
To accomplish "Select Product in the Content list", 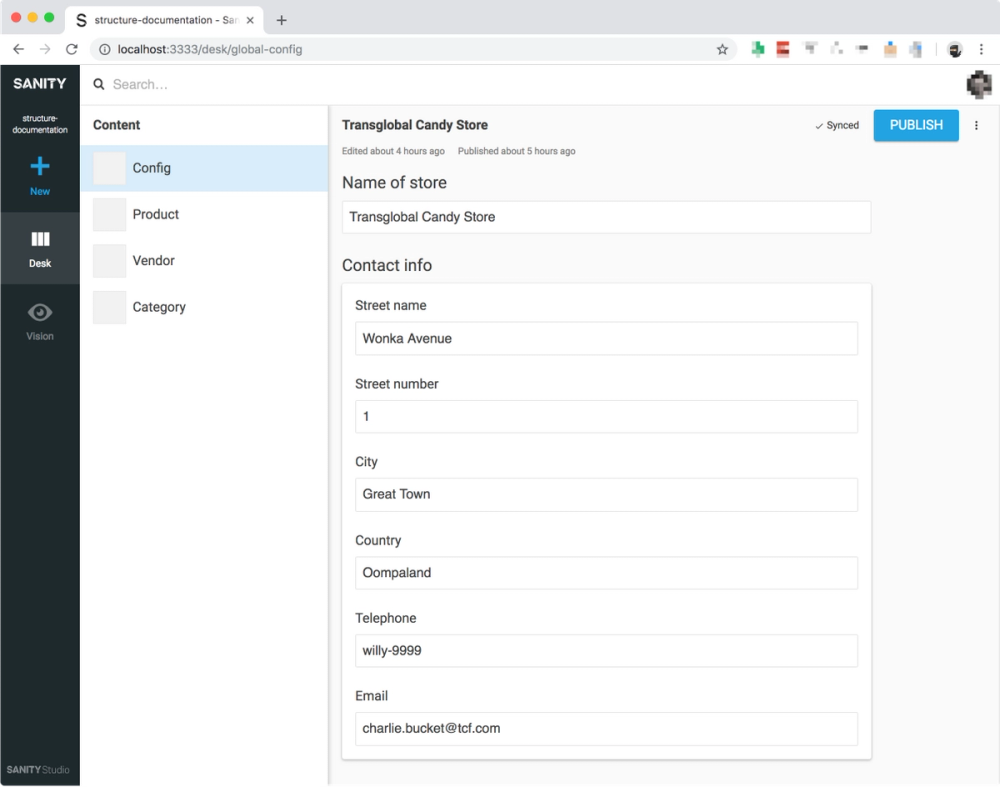I will click(204, 214).
